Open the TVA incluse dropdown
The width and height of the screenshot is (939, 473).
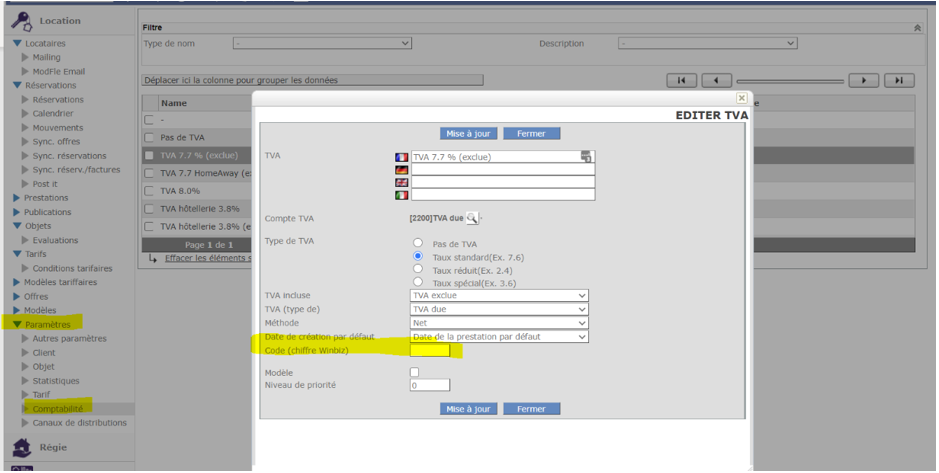(499, 296)
